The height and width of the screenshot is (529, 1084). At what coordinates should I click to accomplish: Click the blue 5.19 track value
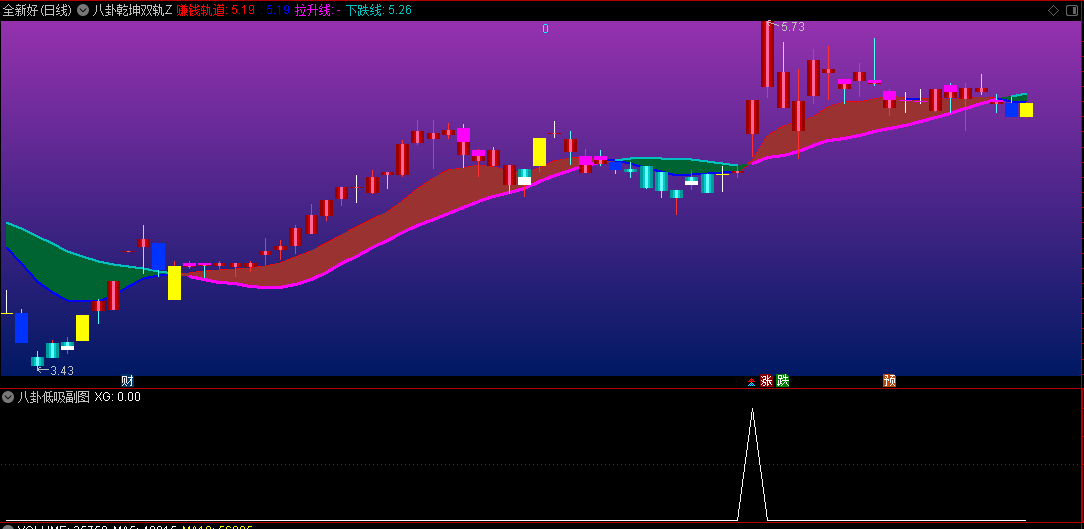click(x=278, y=10)
